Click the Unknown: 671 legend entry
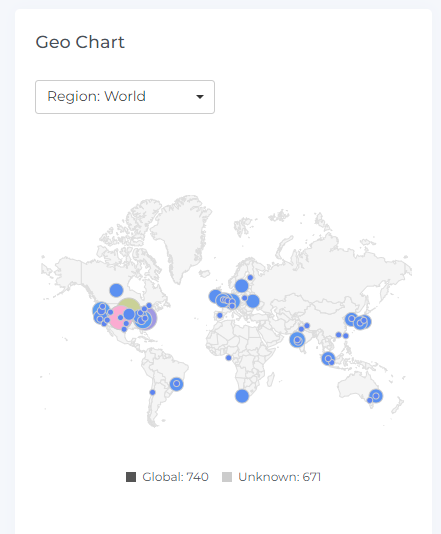This screenshot has width=441, height=534. [x=271, y=477]
